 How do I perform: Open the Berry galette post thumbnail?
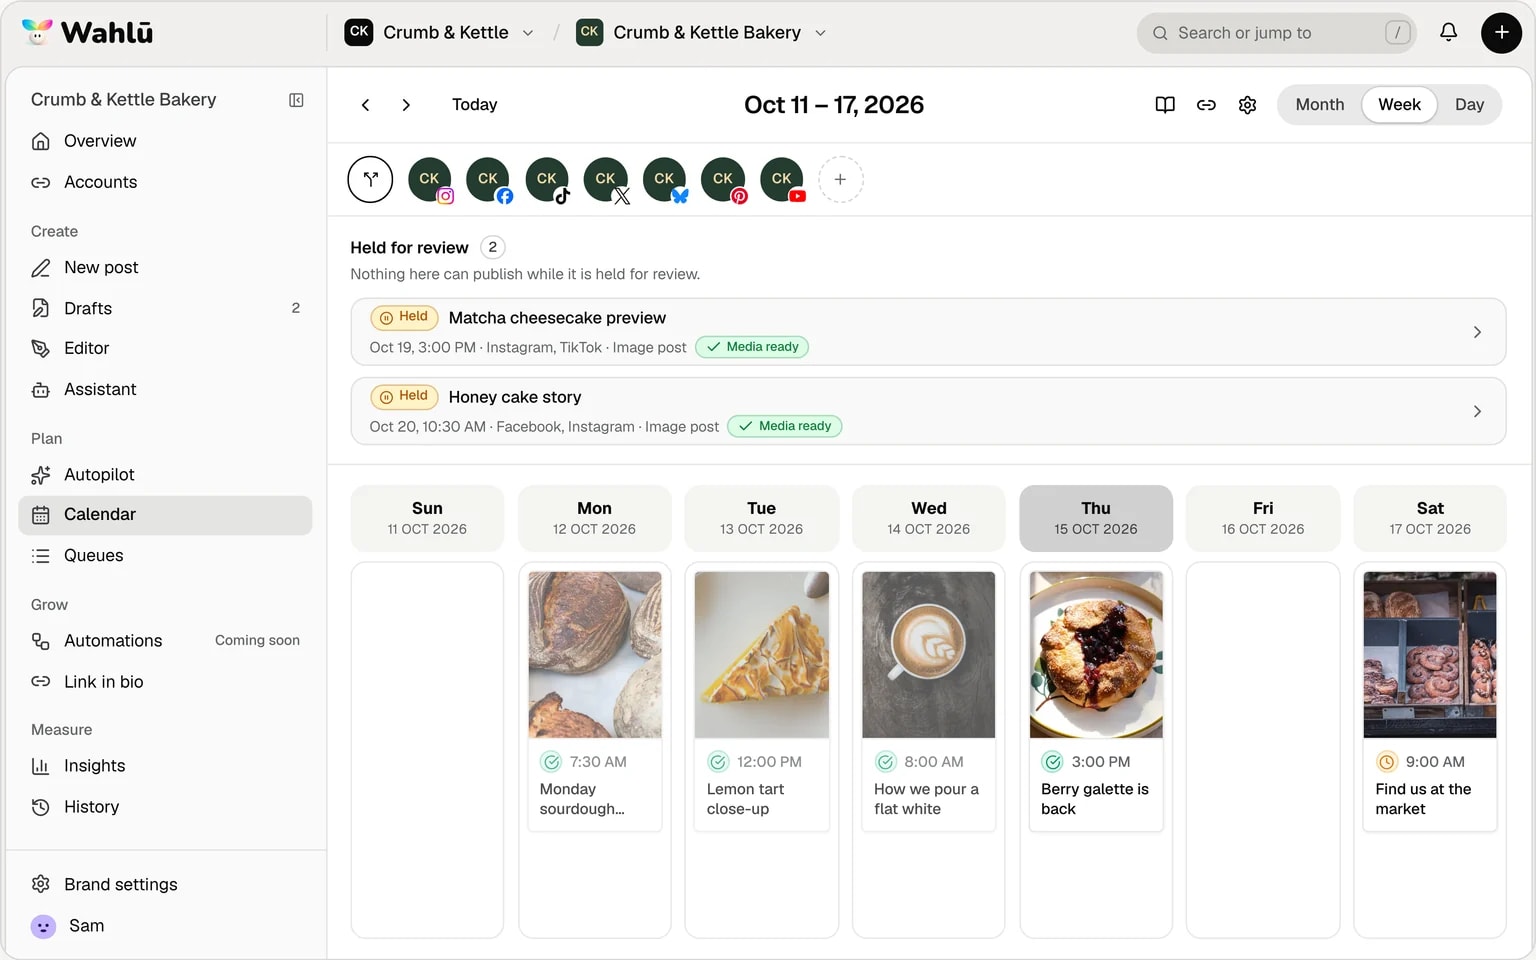coord(1096,655)
